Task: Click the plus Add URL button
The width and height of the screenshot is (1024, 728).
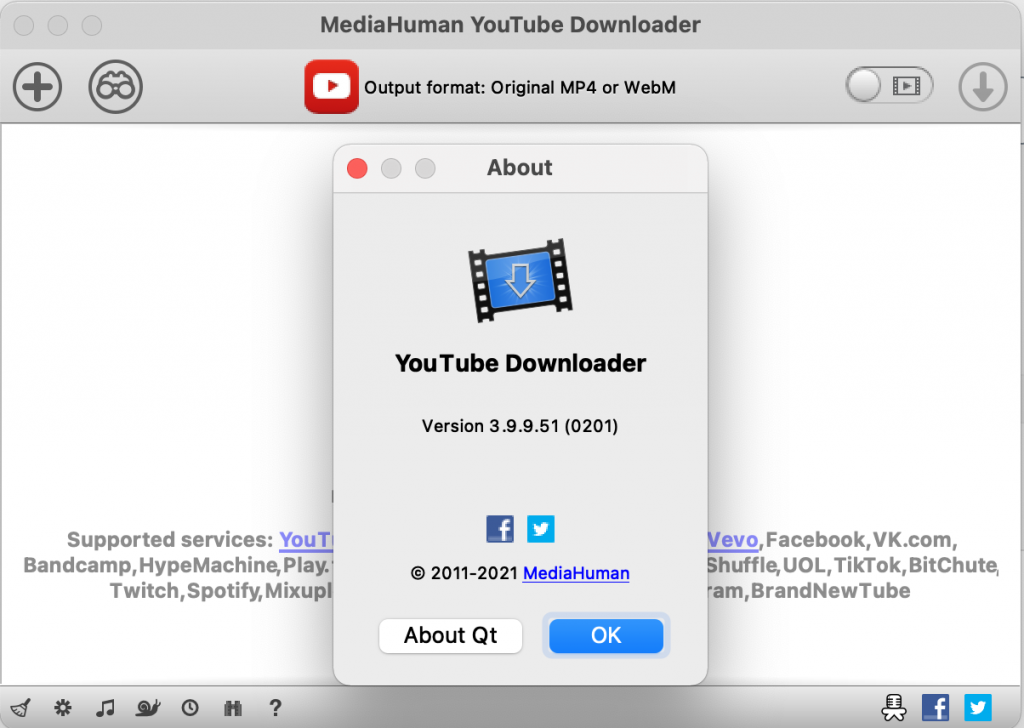Action: coord(37,86)
